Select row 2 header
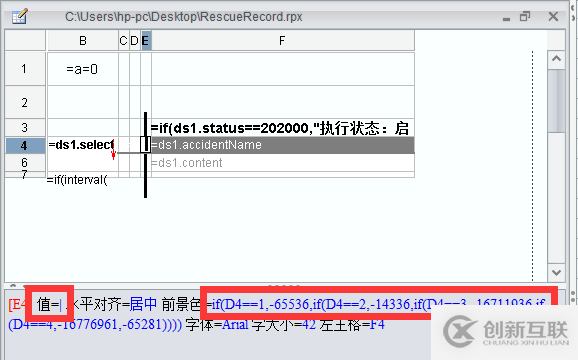Viewport: 578px width, 360px height. (25, 102)
